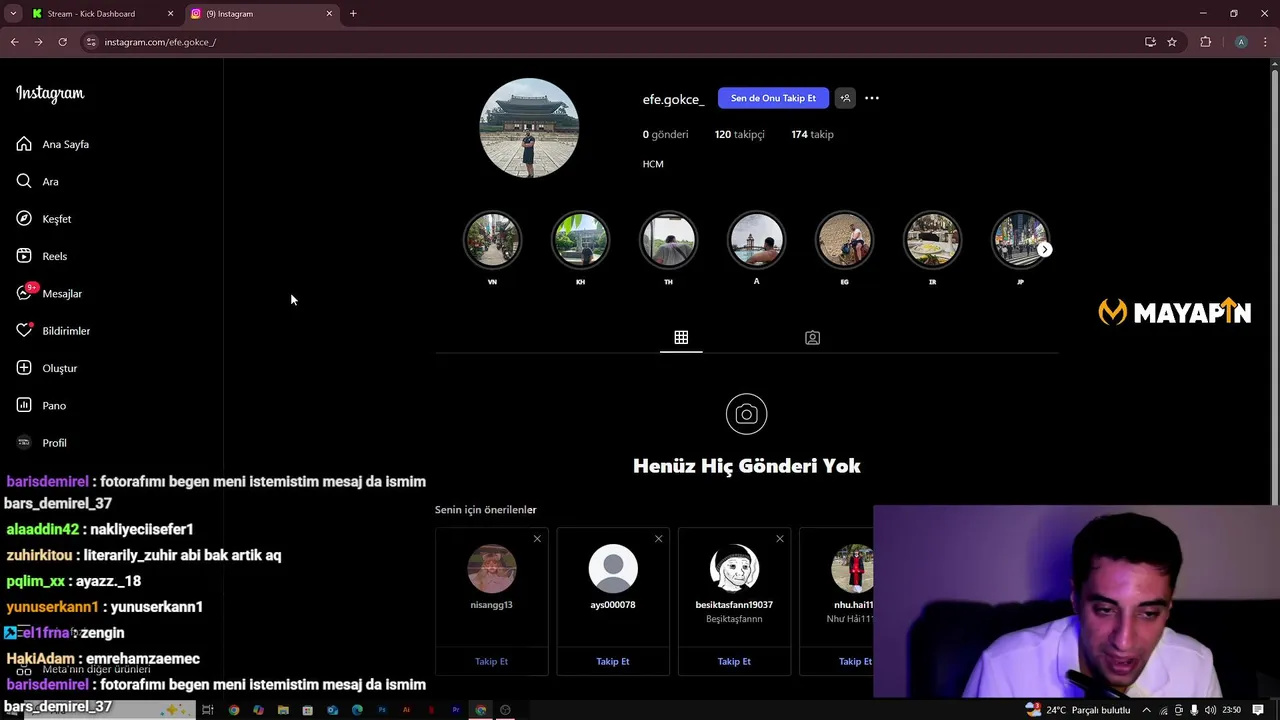Viewport: 1280px width, 720px height.
Task: Open the tab search dropdown arrow
Action: 12,14
